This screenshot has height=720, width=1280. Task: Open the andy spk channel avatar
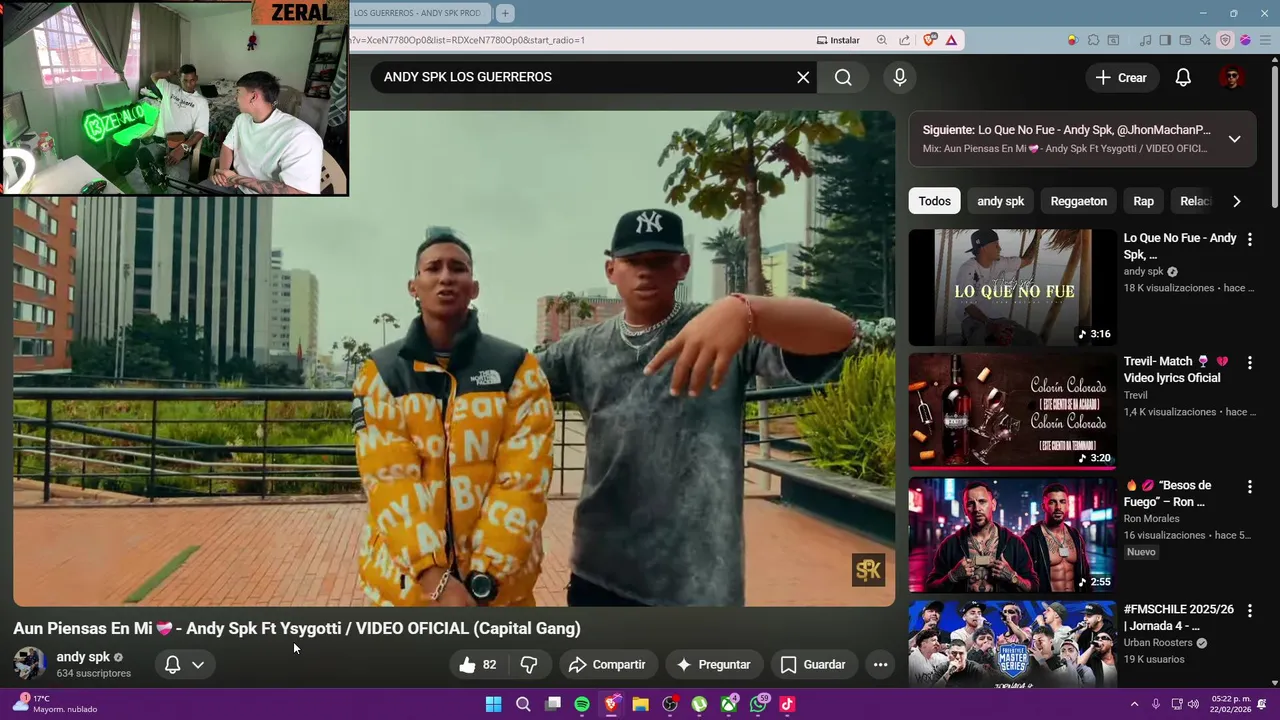pos(29,664)
